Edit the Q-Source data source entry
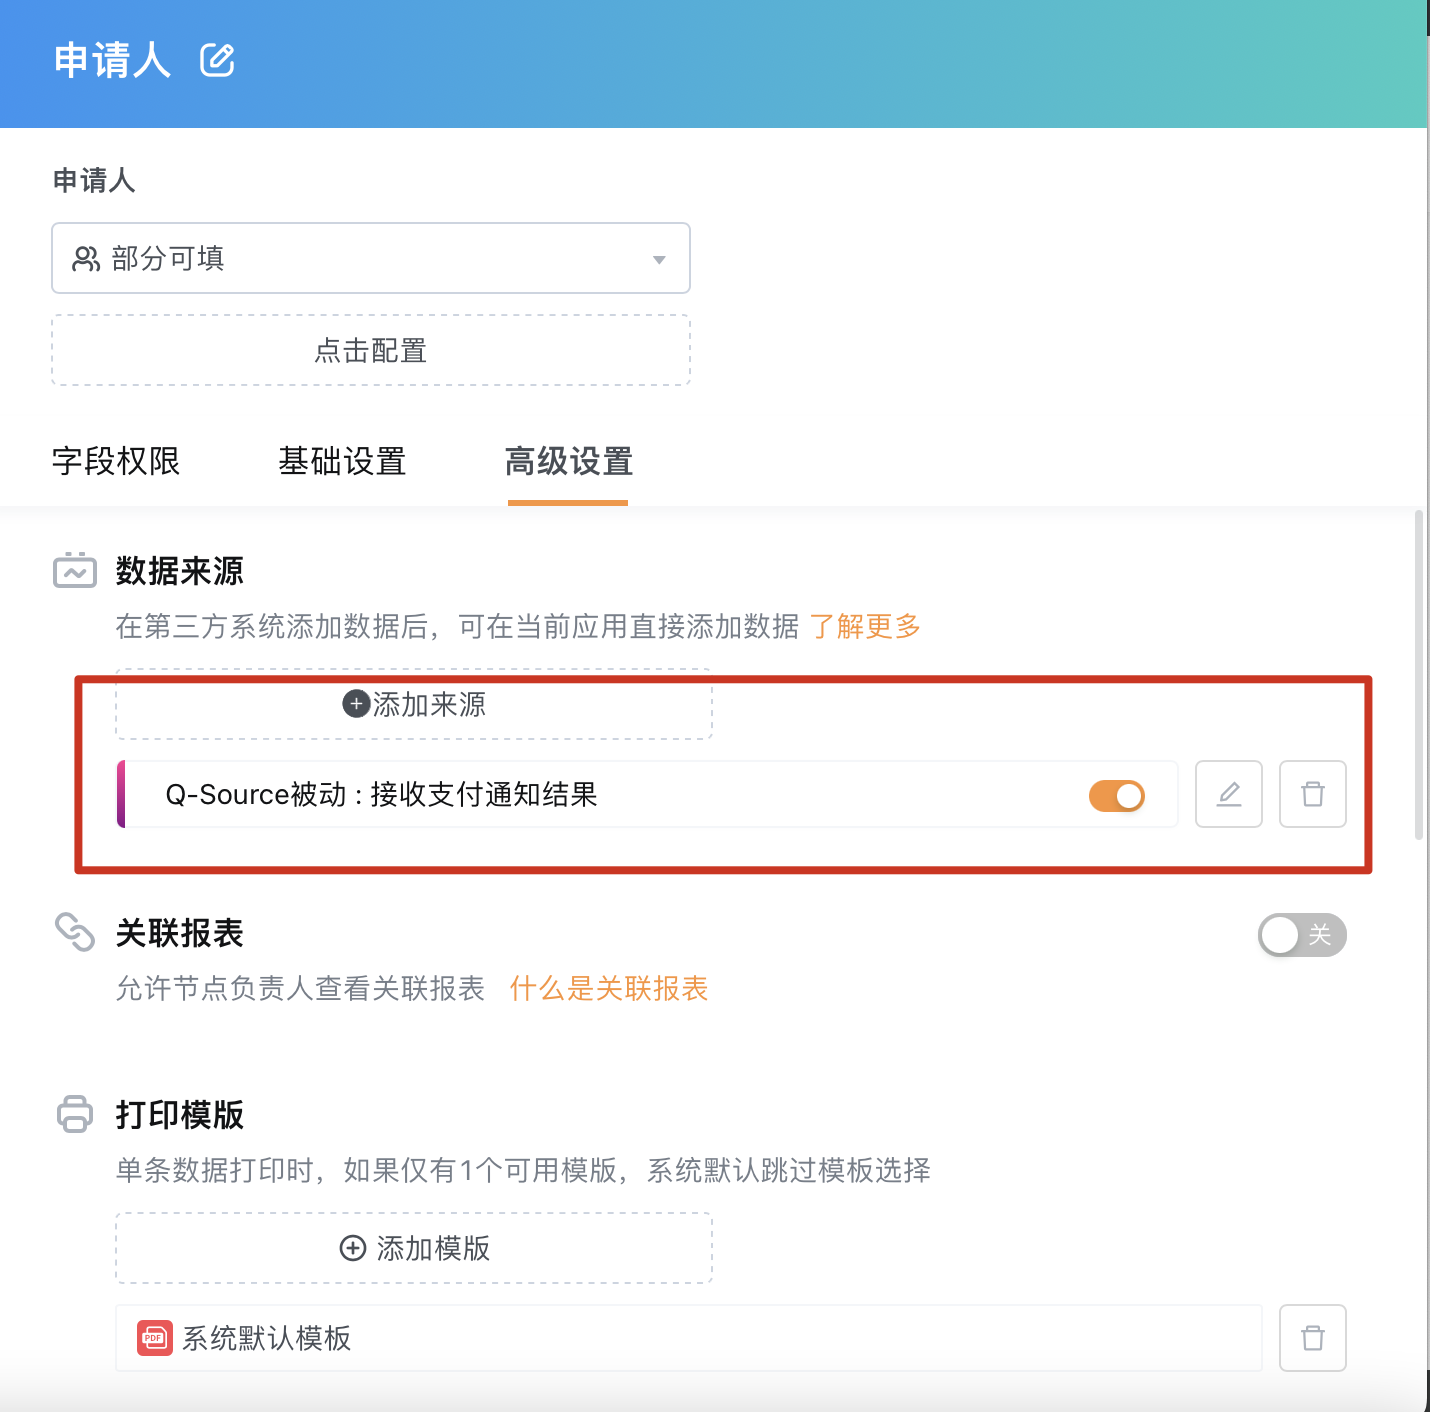 tap(1229, 794)
